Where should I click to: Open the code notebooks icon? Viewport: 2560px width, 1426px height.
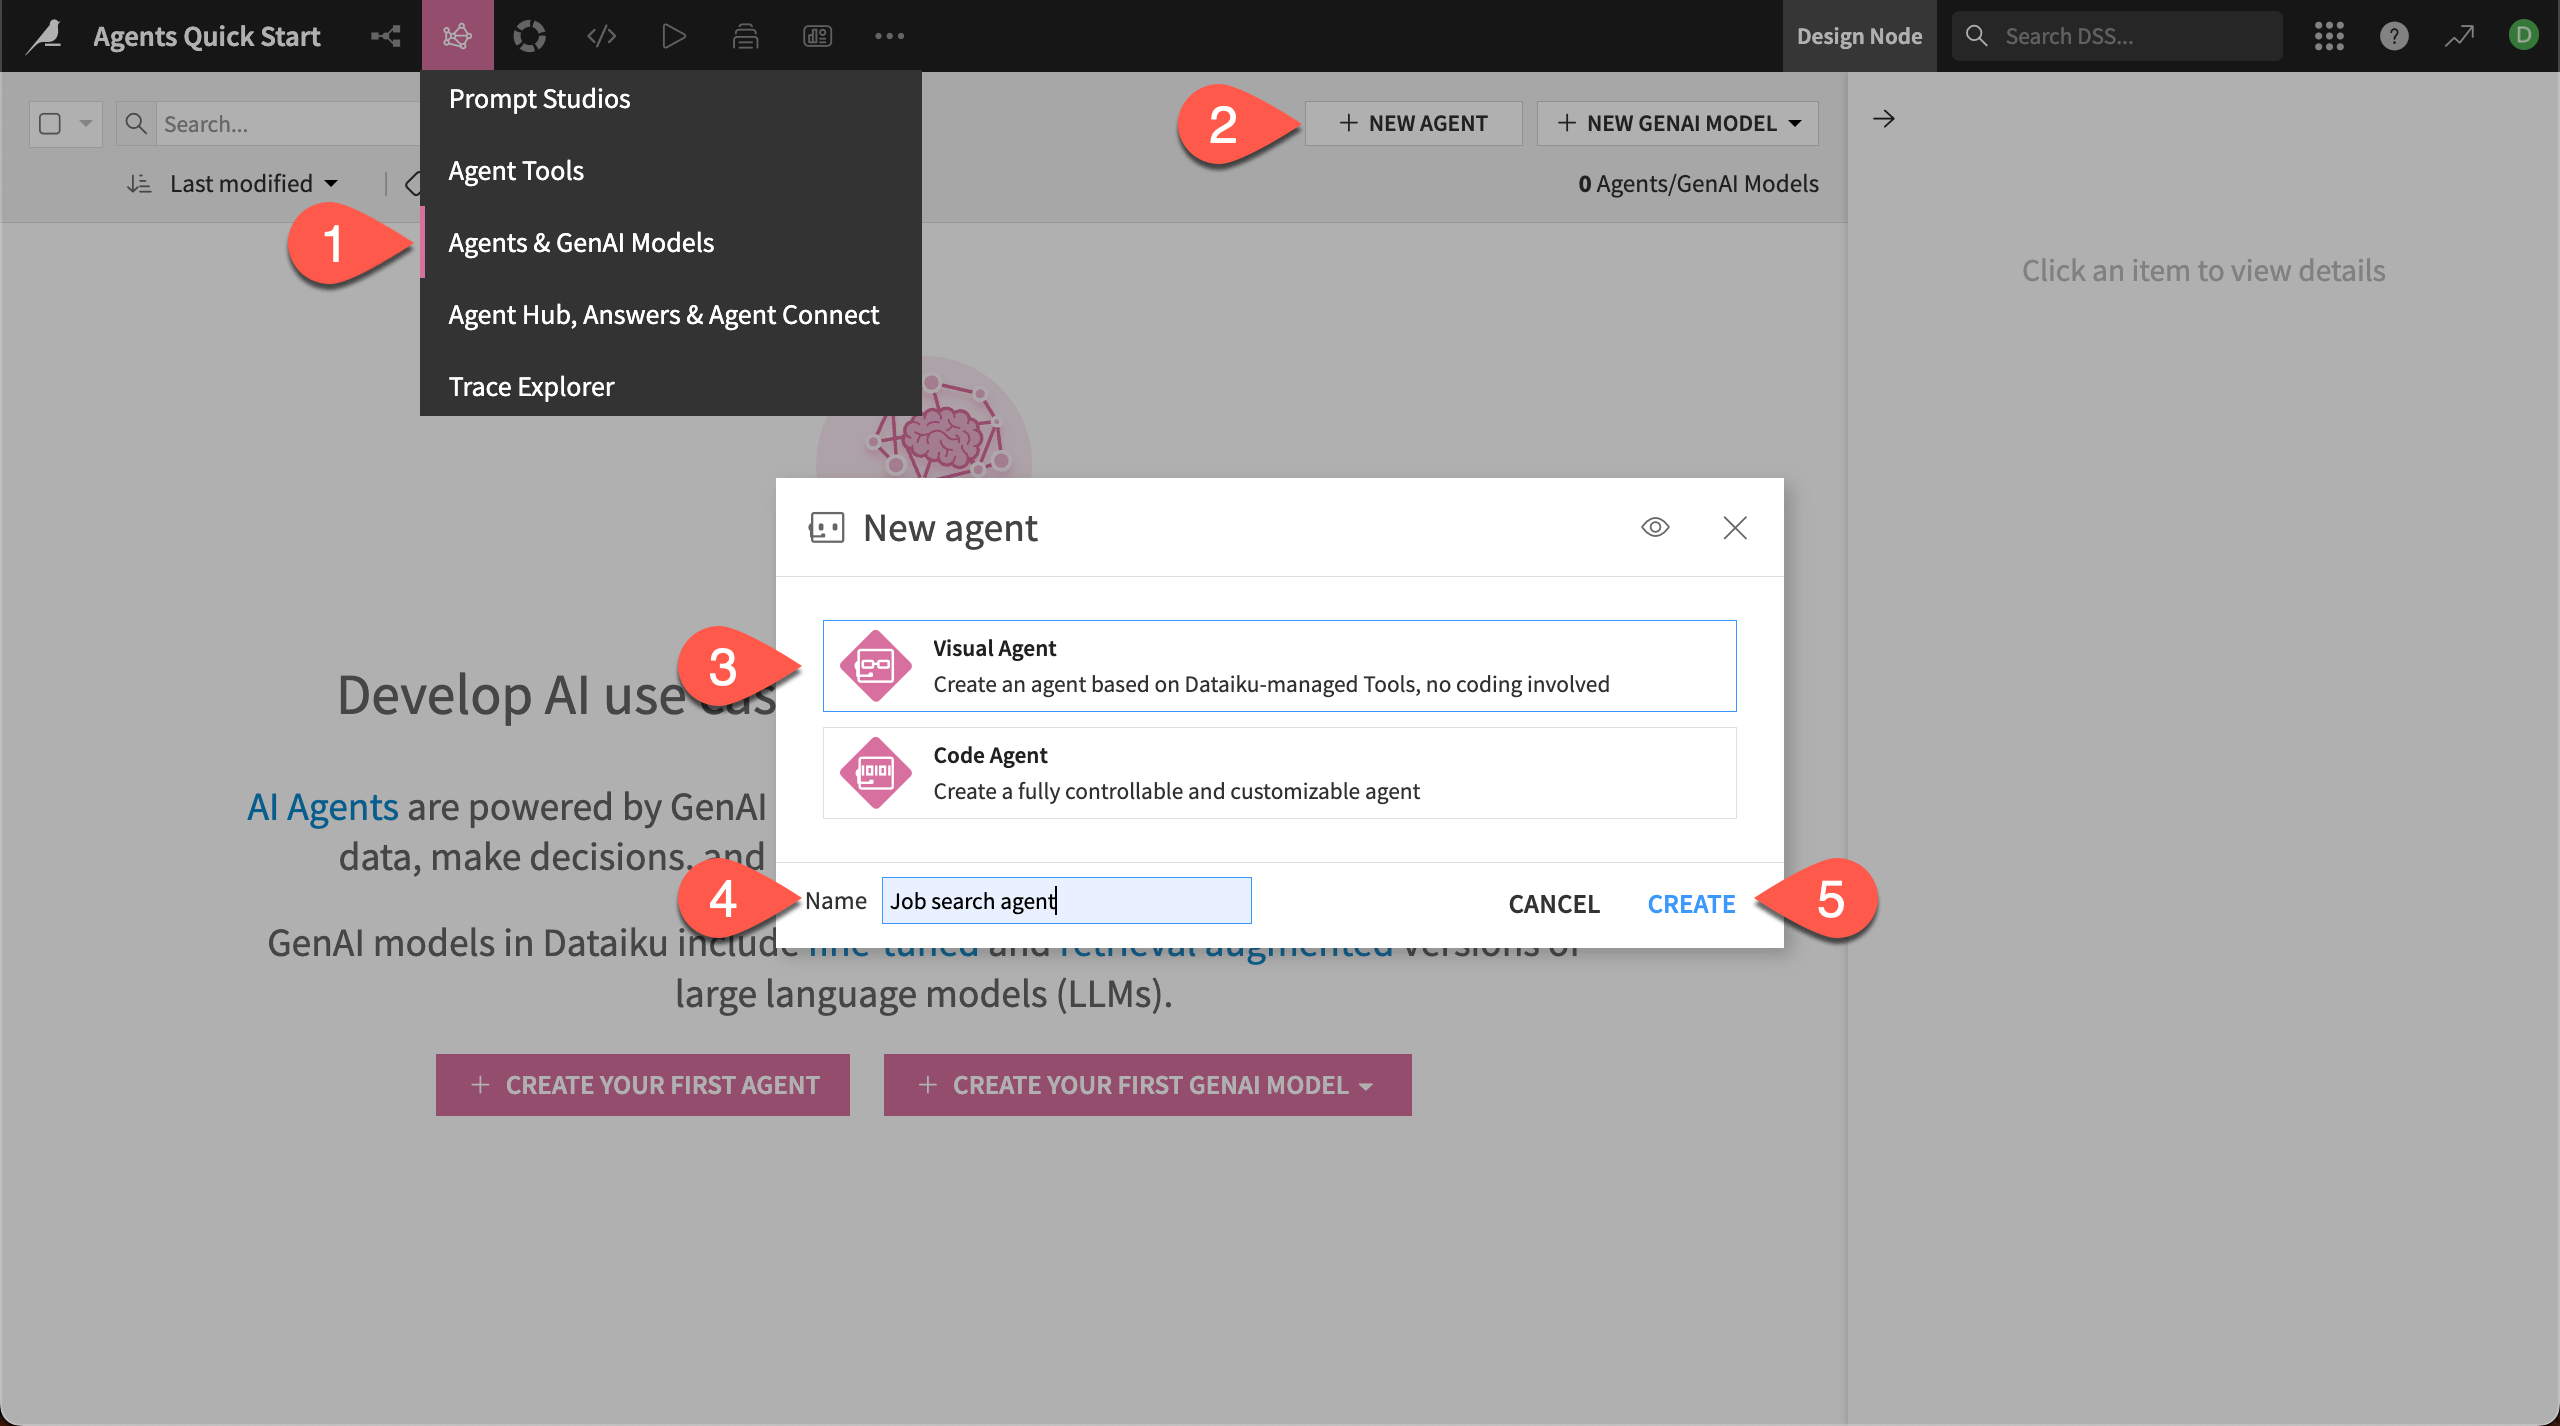coord(601,35)
